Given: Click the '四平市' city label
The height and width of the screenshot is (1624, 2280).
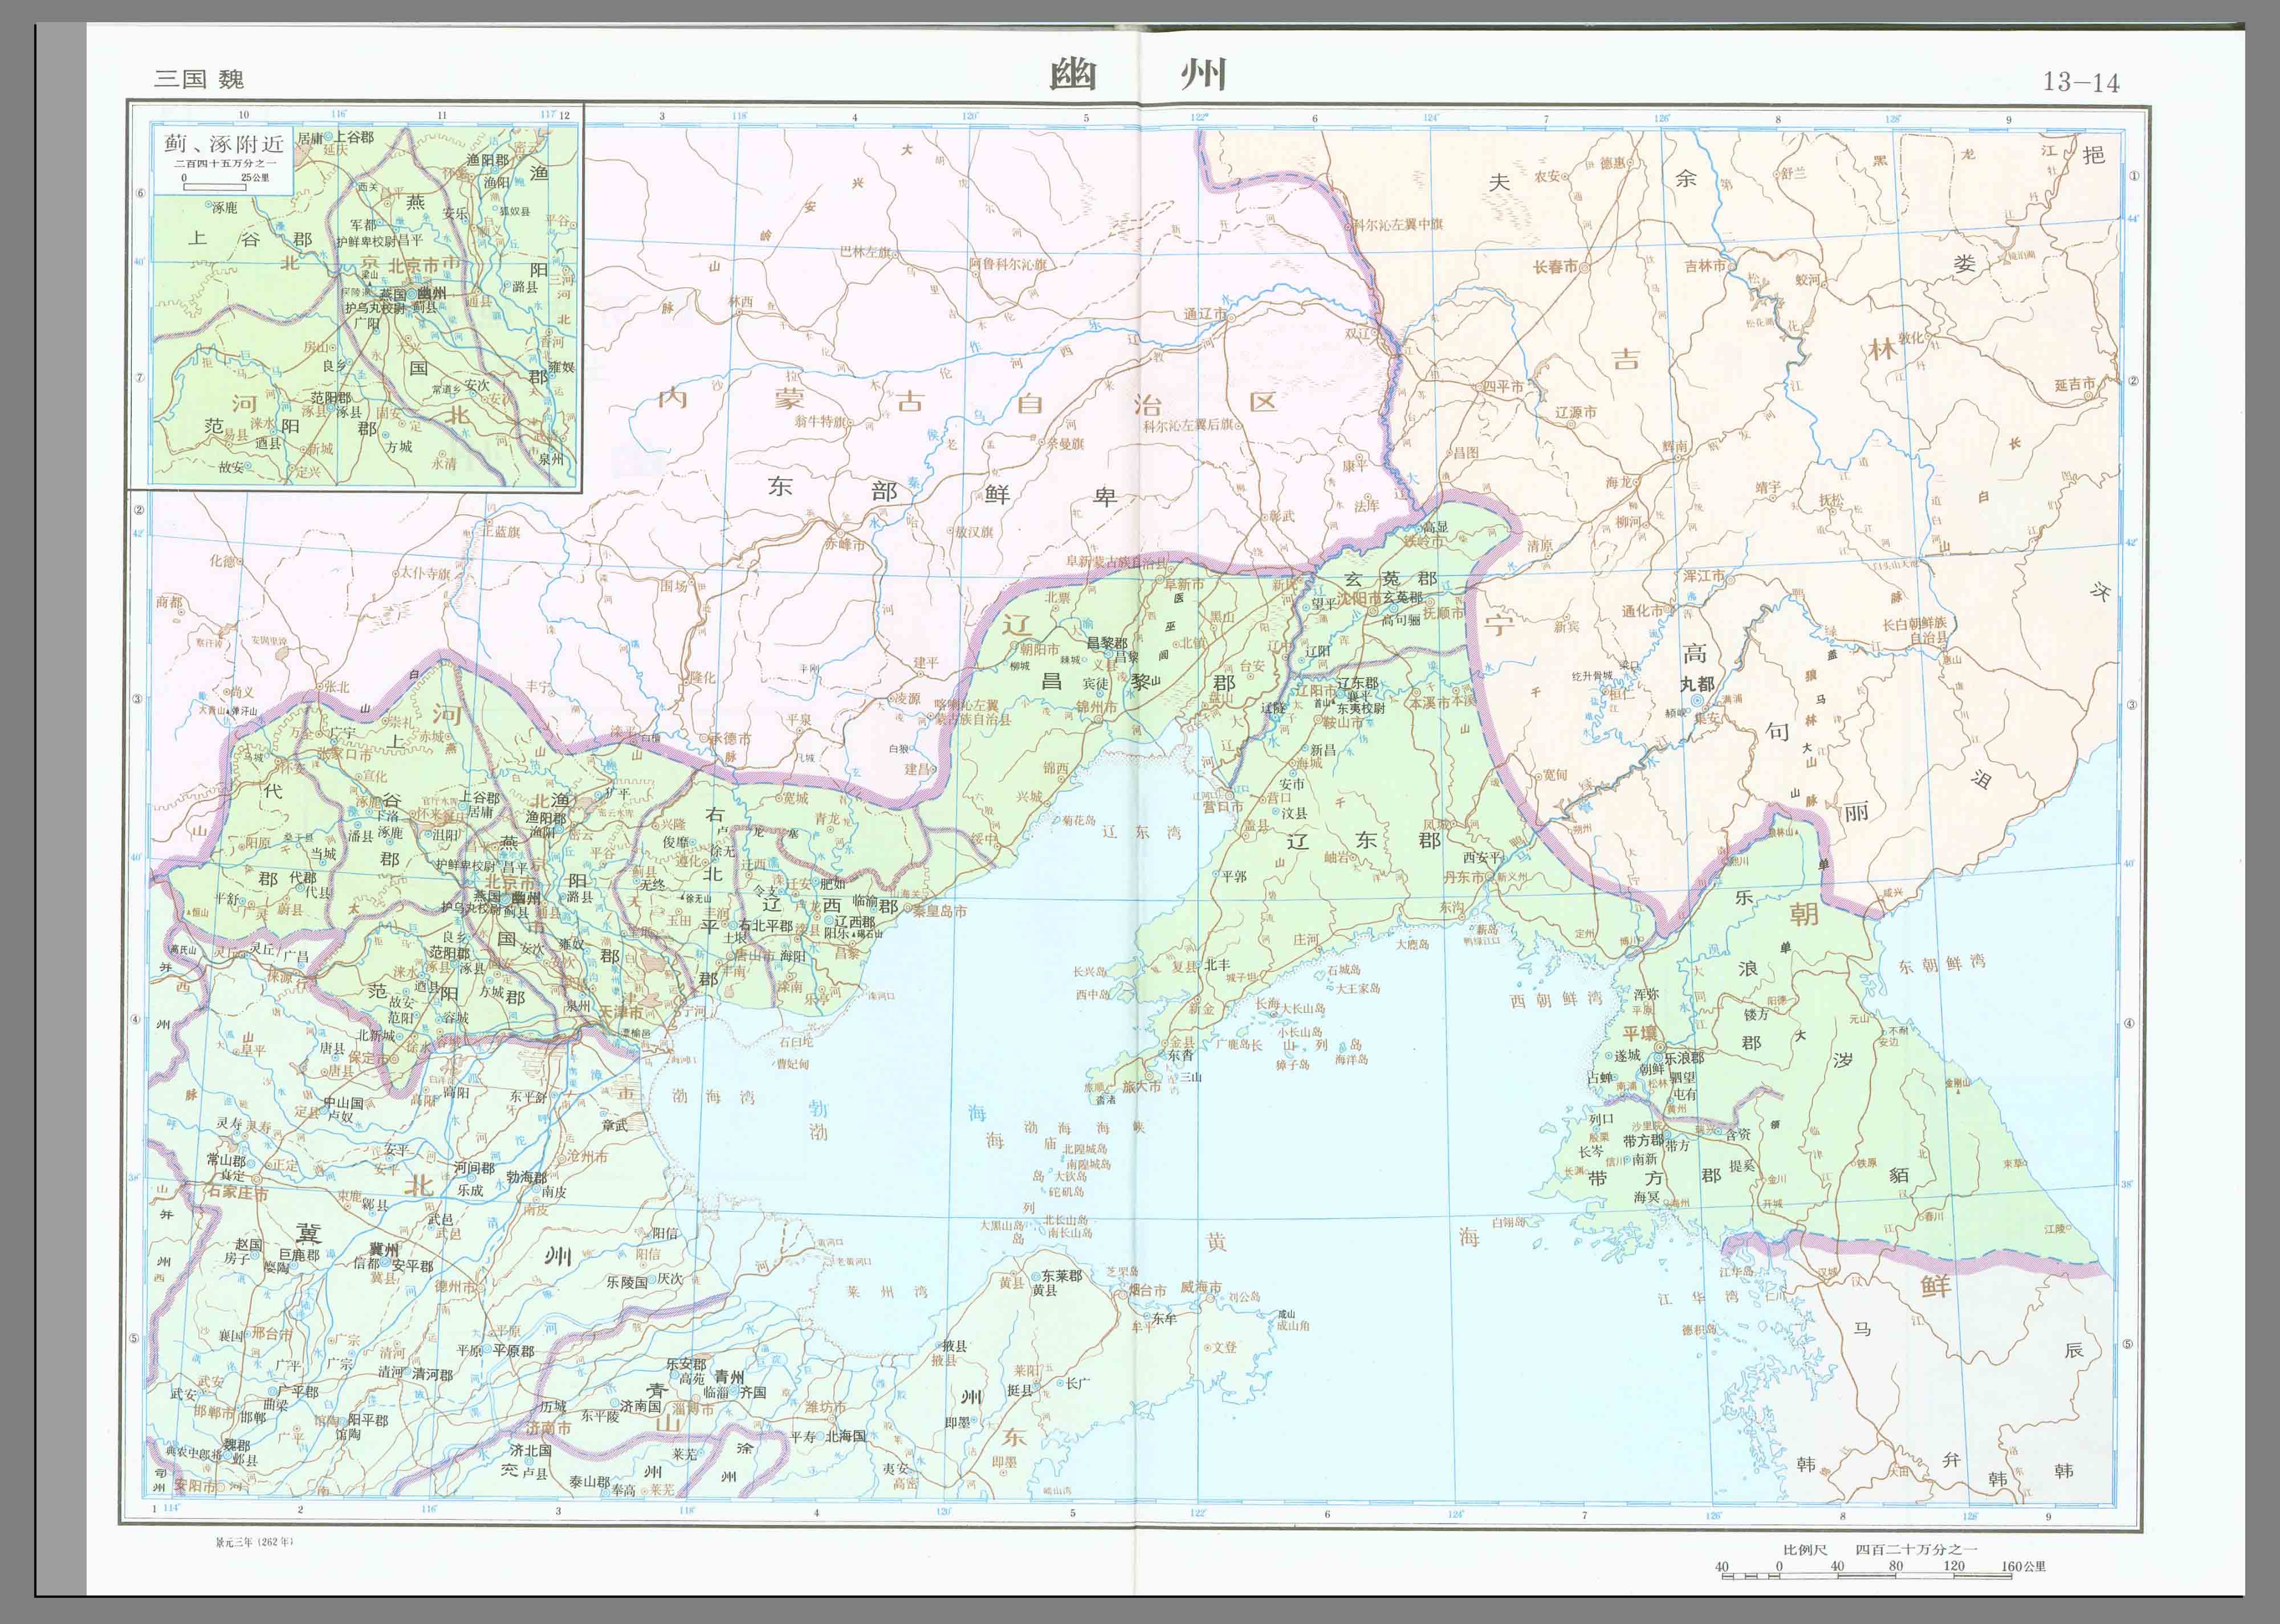Looking at the screenshot, I should click(1503, 387).
